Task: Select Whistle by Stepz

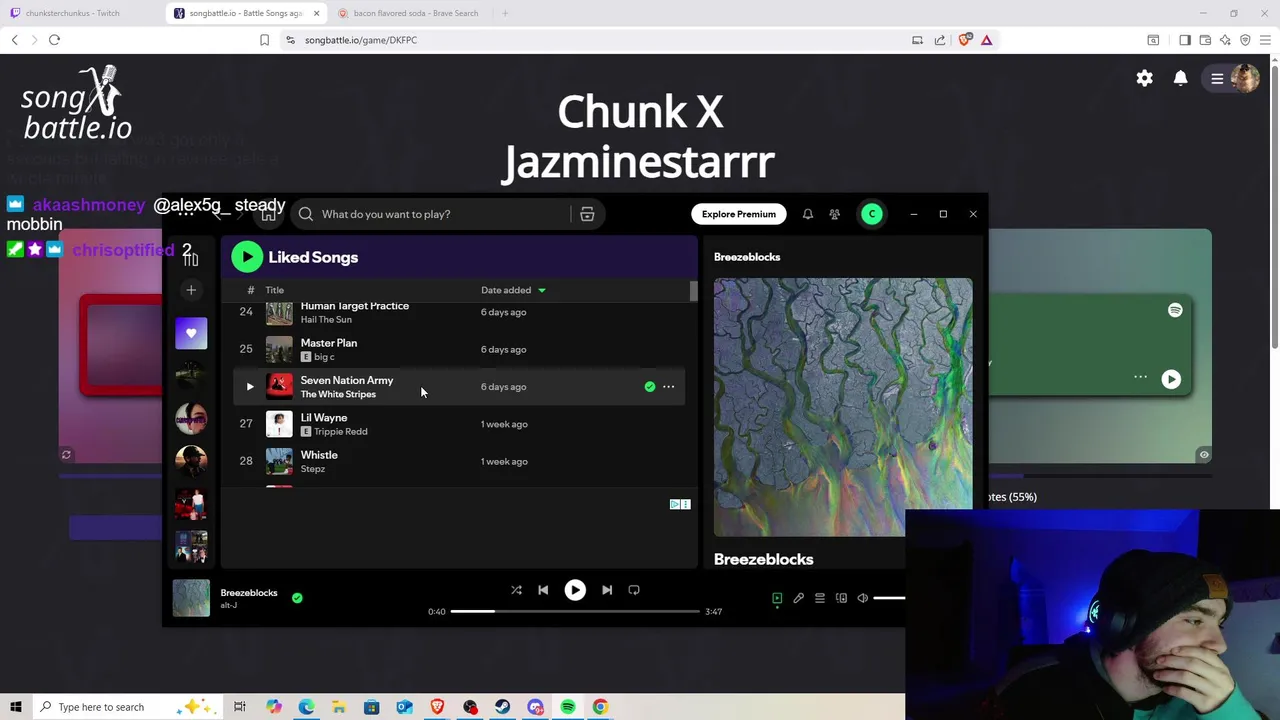Action: (460, 461)
